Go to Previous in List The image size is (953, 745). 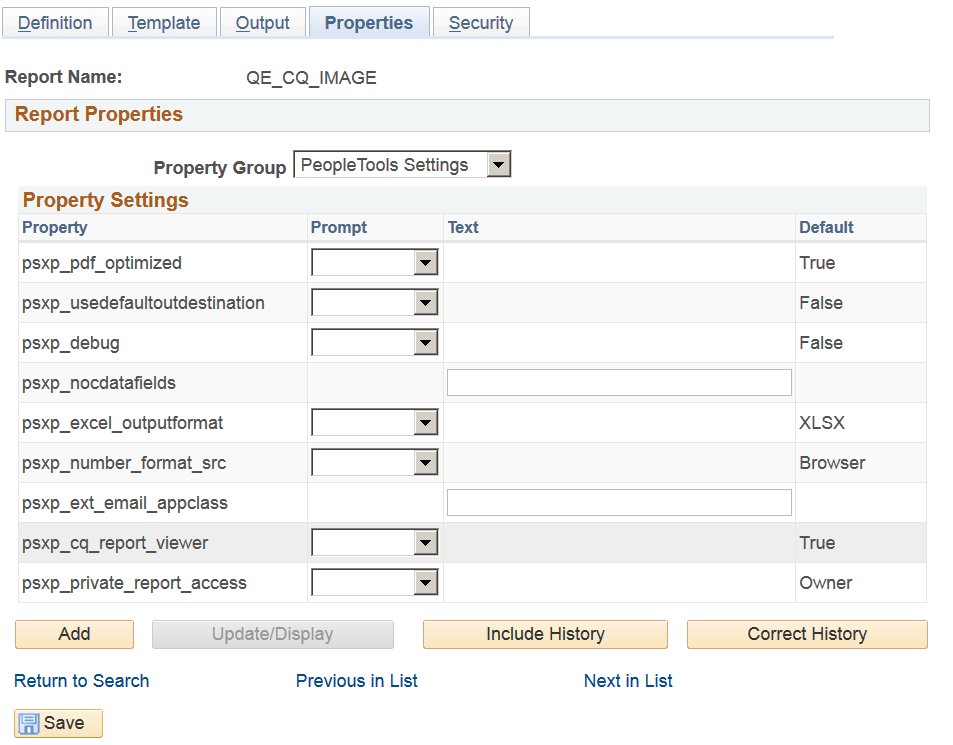pyautogui.click(x=357, y=681)
